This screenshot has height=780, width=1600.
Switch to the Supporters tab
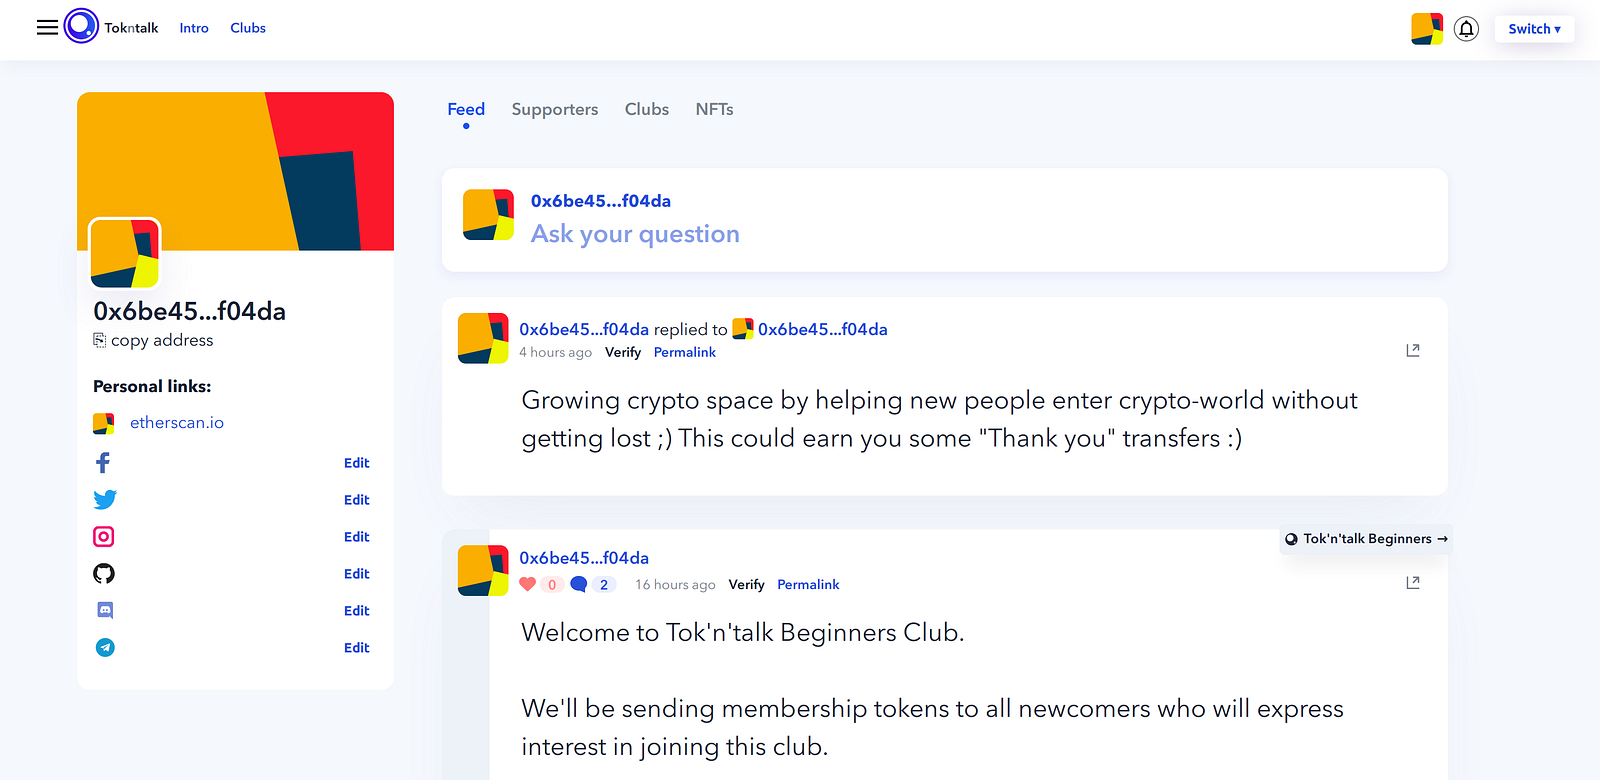555,109
